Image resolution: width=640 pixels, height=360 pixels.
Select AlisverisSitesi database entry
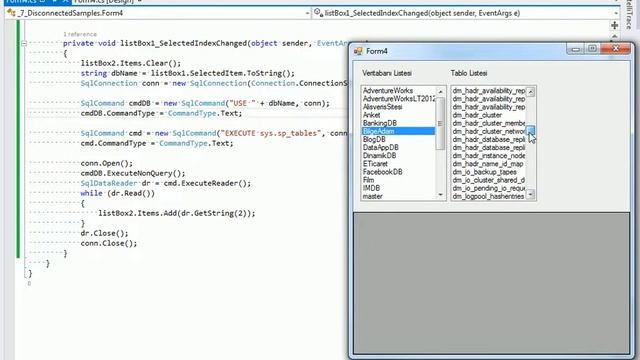(398, 107)
